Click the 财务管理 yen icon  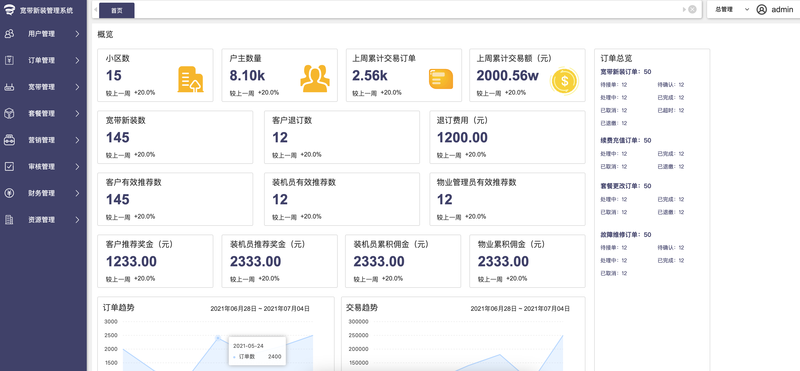pyautogui.click(x=9, y=193)
